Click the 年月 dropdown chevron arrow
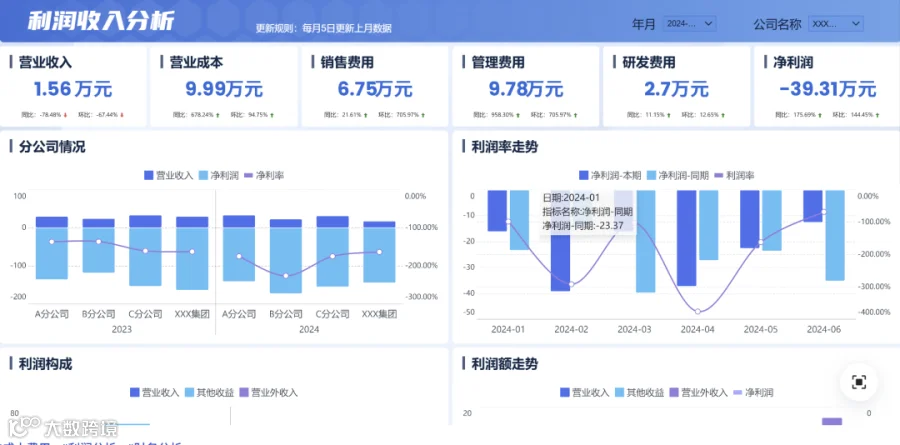Viewport: 900px width, 445px height. pyautogui.click(x=708, y=24)
